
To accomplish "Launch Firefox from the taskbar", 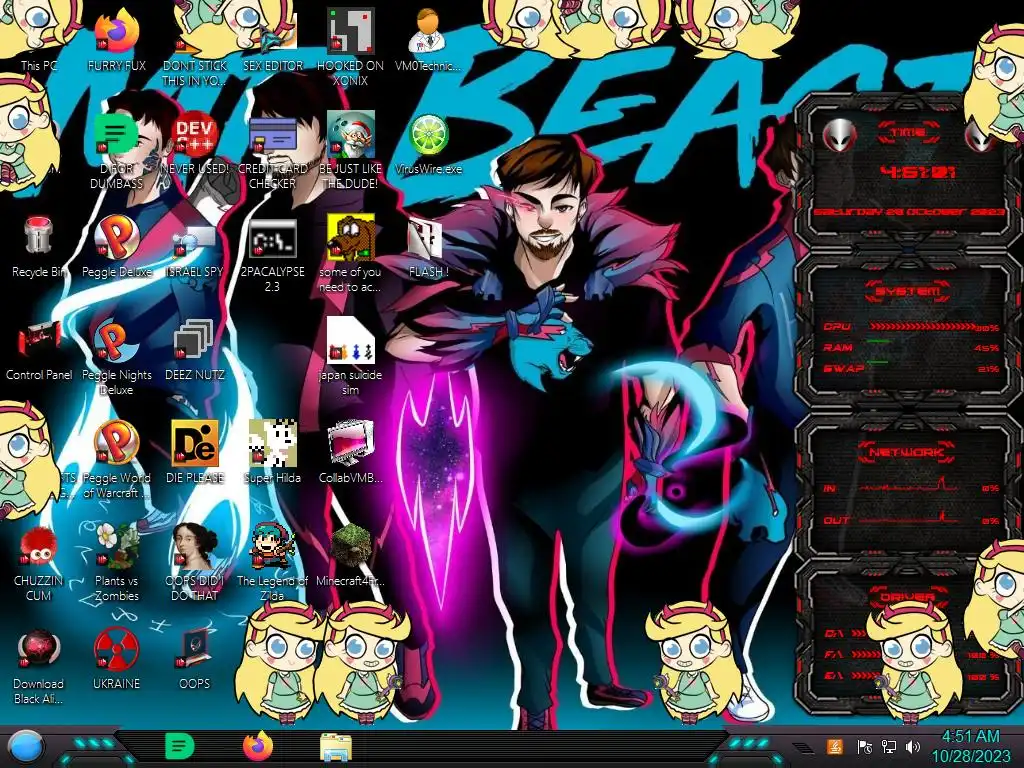I will click(258, 746).
